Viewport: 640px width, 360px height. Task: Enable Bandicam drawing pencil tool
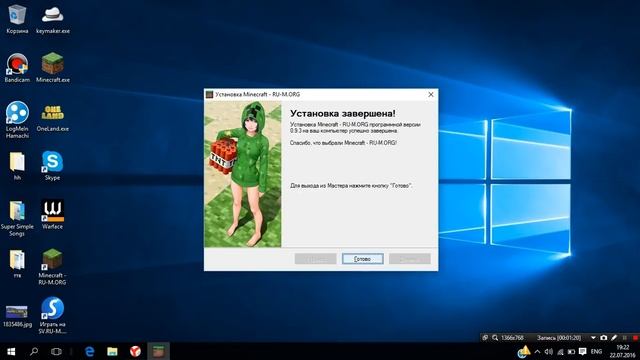tap(614, 338)
